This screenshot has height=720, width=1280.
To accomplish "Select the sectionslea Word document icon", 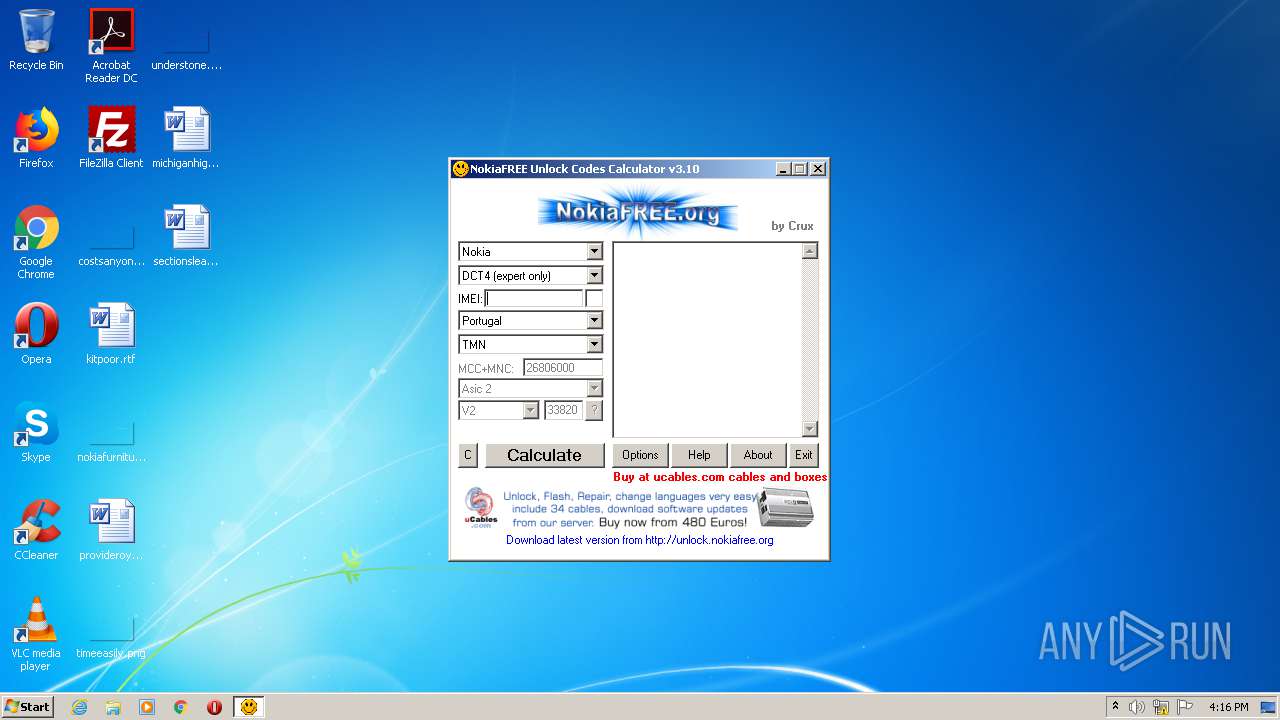I will (x=186, y=236).
